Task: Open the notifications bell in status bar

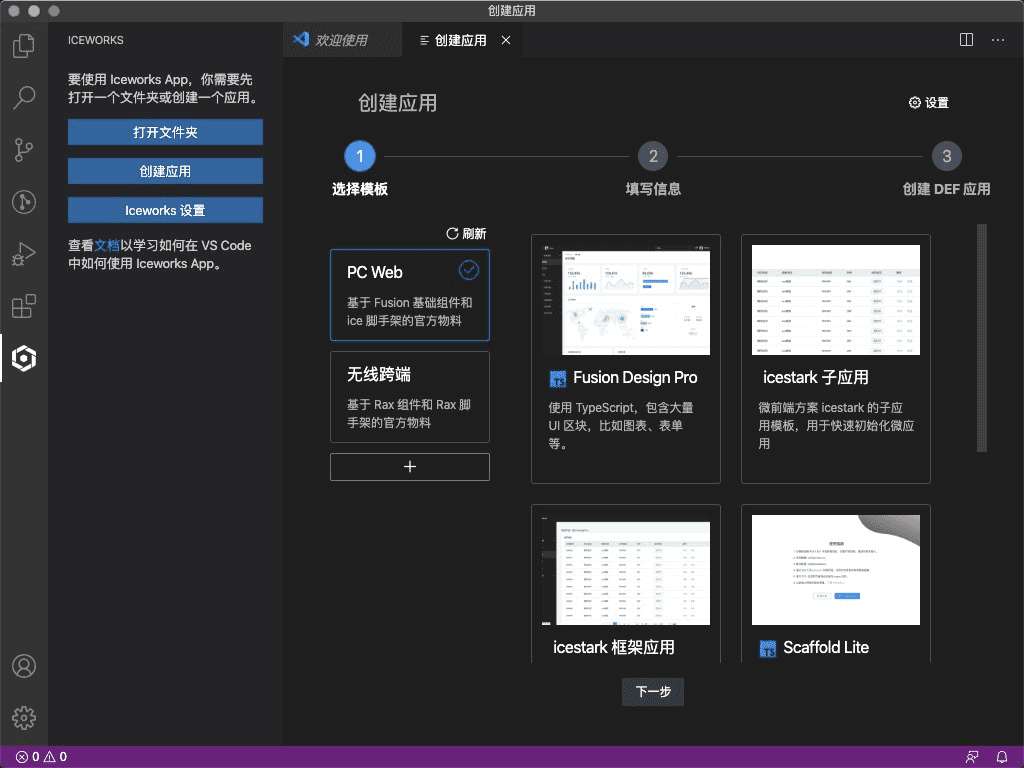Action: coord(1002,756)
